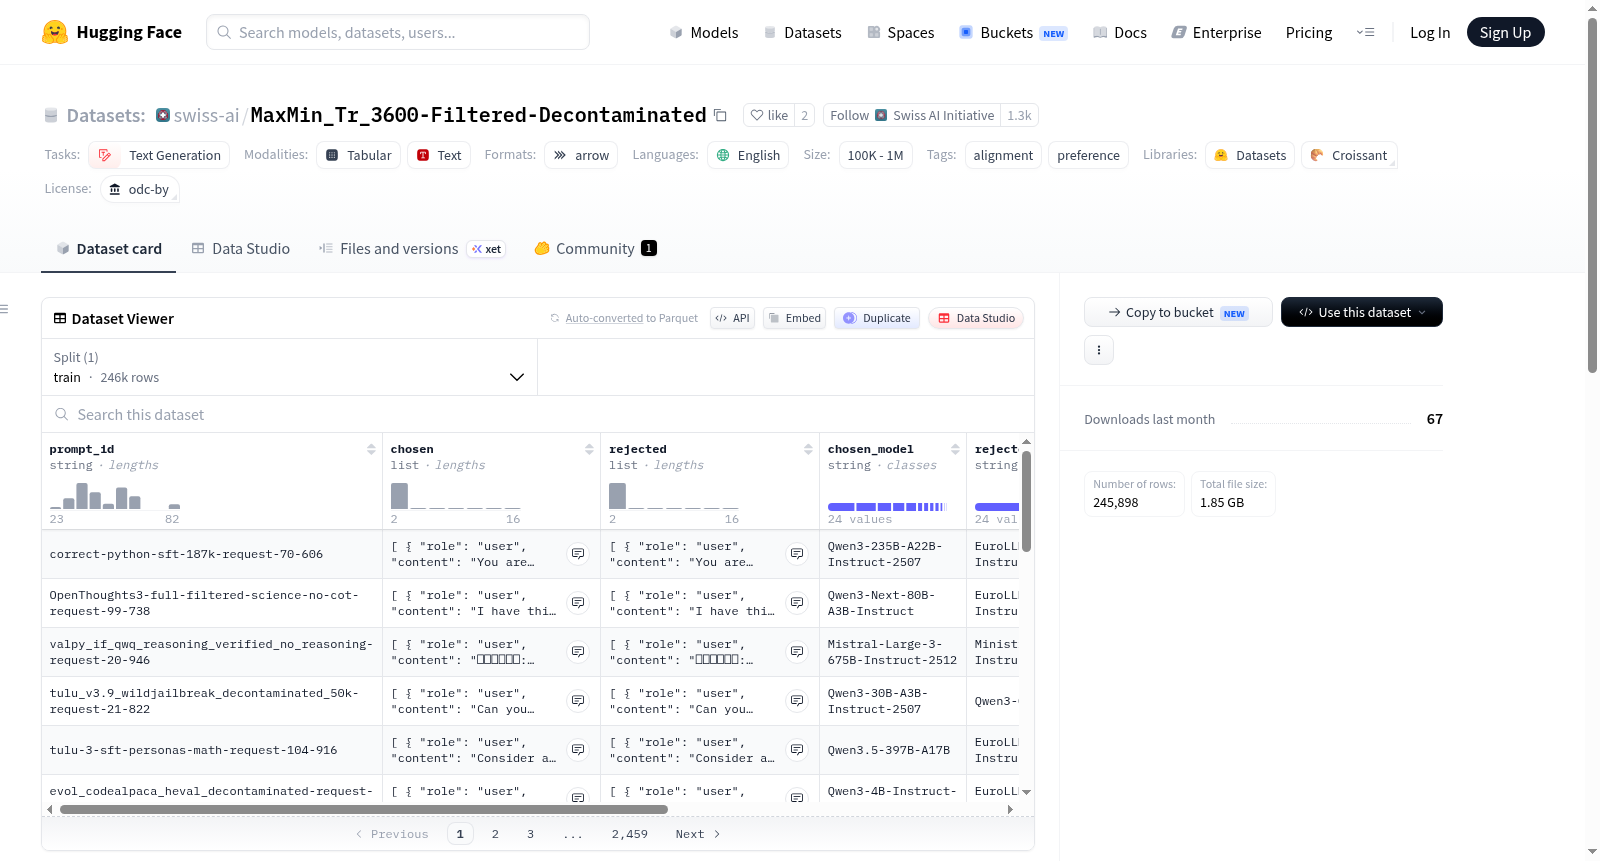The image size is (1600, 861).
Task: Open rejected cell chat icon for OpenThoughts3 row
Action: click(797, 603)
